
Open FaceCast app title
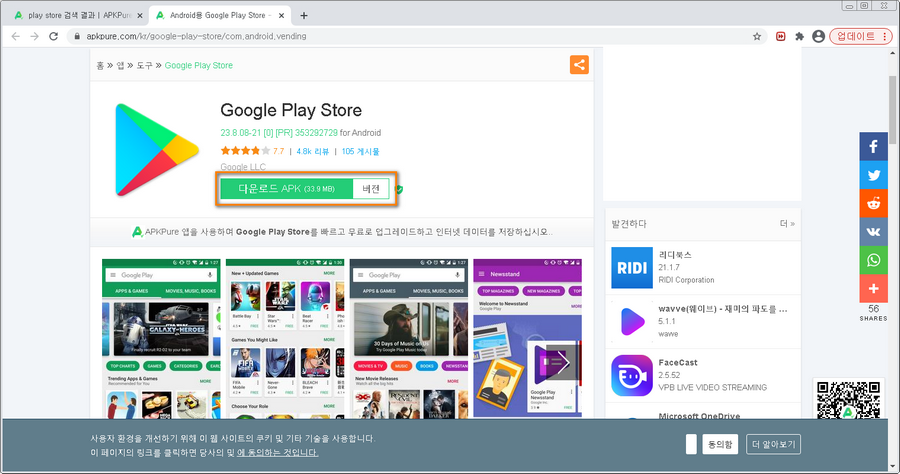click(x=678, y=363)
